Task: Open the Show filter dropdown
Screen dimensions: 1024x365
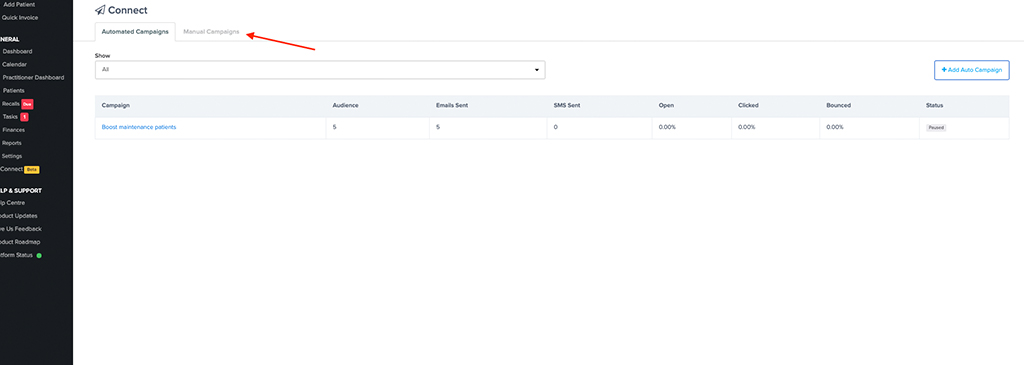Action: click(320, 70)
